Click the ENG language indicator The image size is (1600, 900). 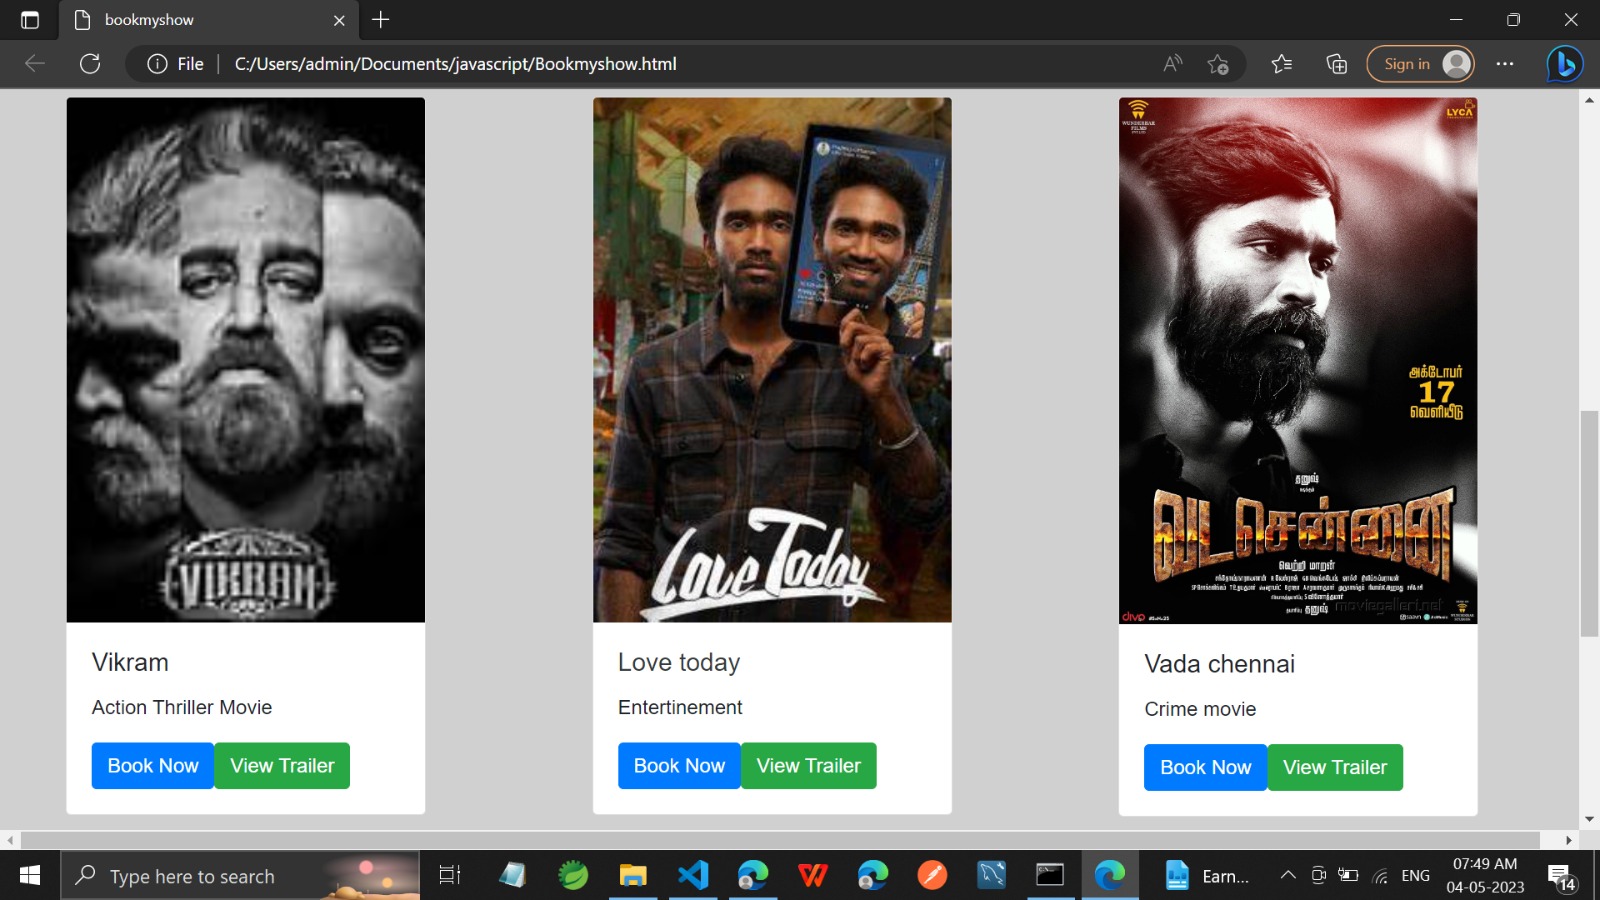(1415, 876)
